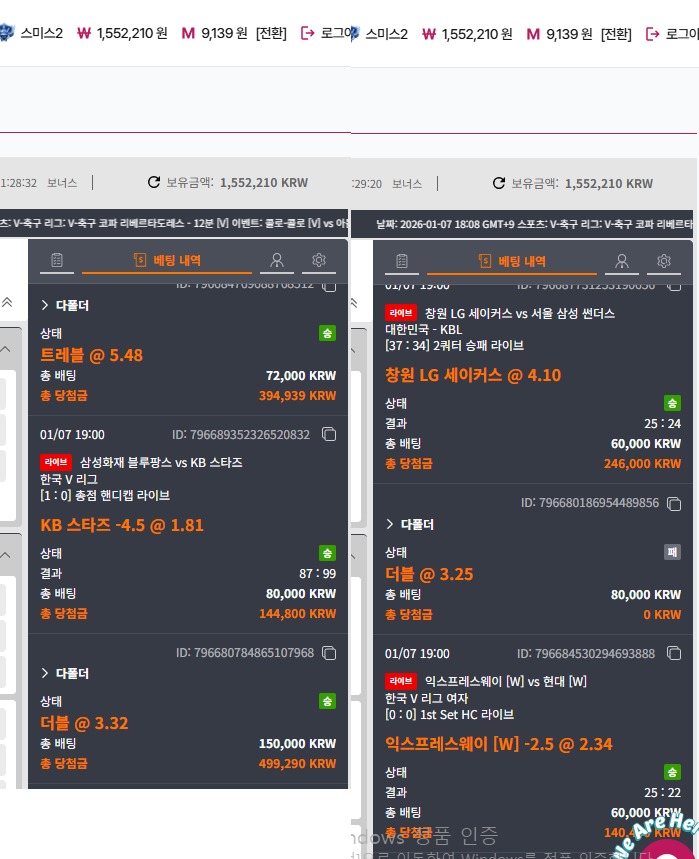Click KB 스타즈 -4.5 @ 1.81 selection

pyautogui.click(x=122, y=525)
